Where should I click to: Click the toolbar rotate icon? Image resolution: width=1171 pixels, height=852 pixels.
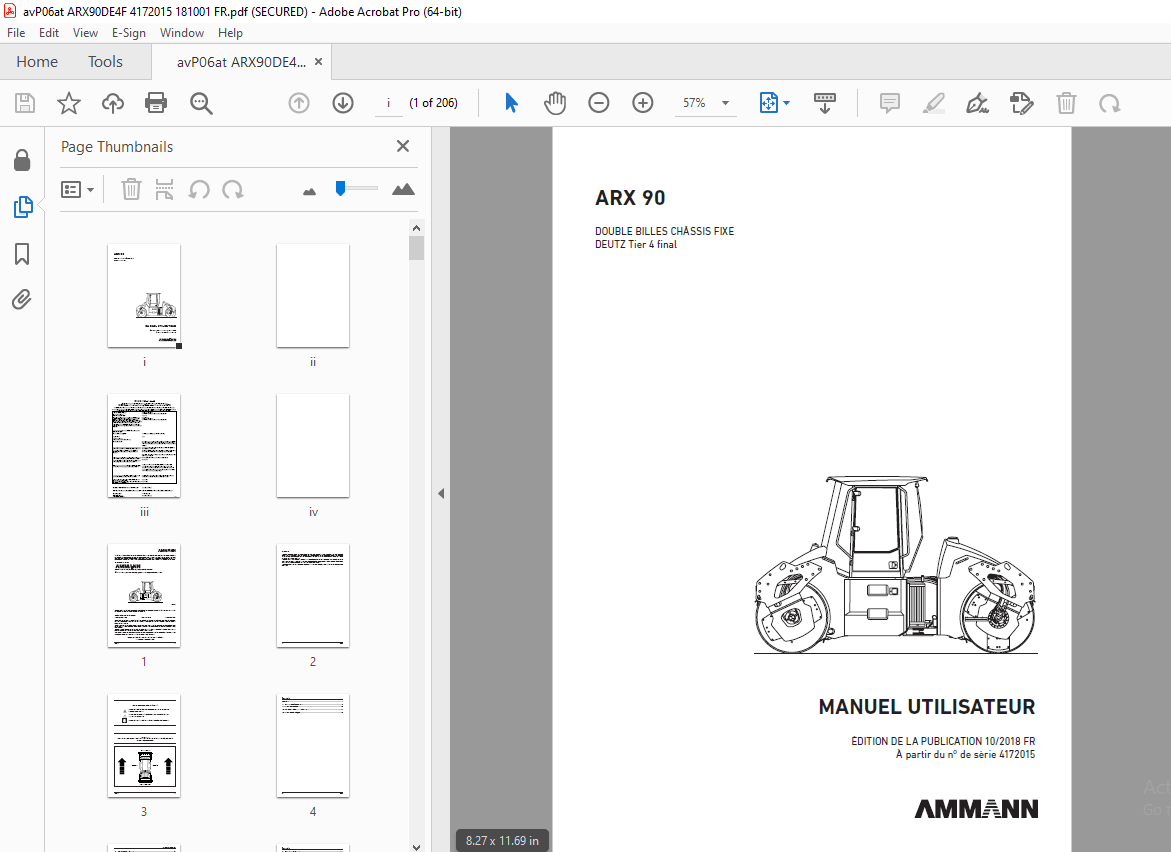click(x=1110, y=103)
